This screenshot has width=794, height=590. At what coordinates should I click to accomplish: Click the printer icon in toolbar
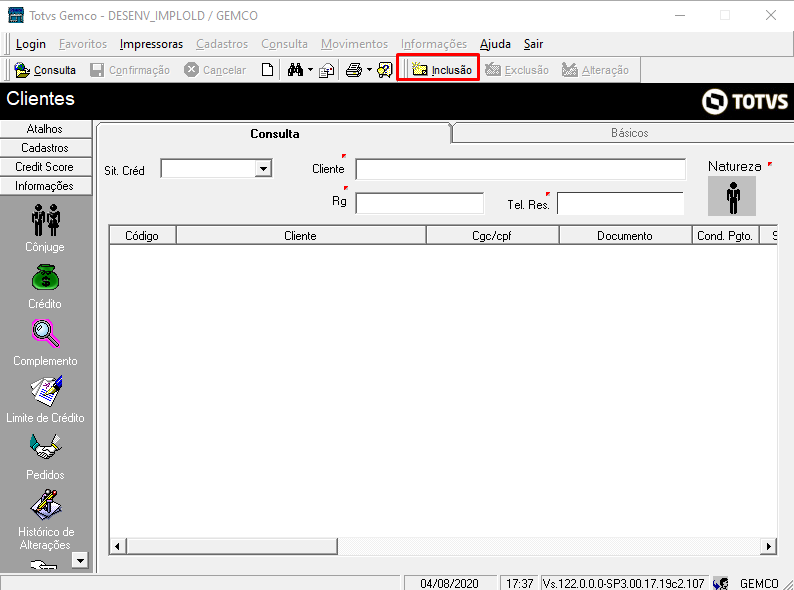[354, 70]
